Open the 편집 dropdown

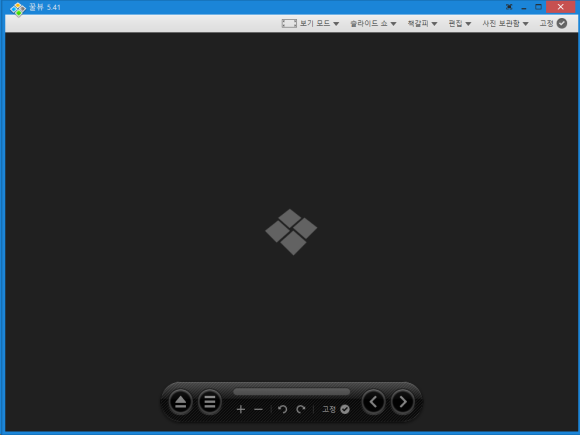click(x=459, y=23)
